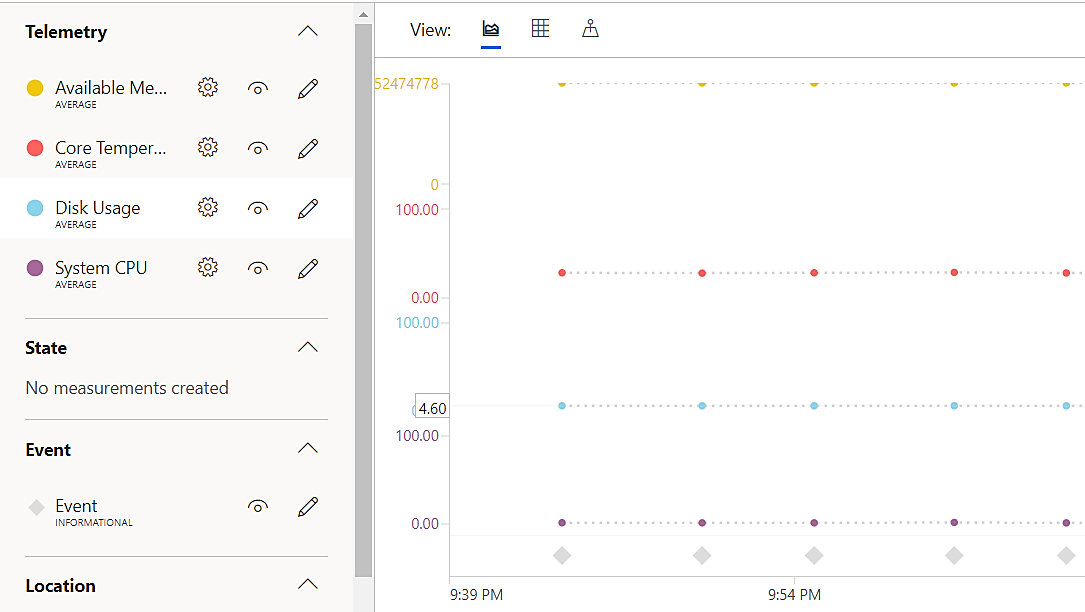Edit the Event measurement with pencil icon
Image resolution: width=1085 pixels, height=612 pixels.
pos(308,507)
